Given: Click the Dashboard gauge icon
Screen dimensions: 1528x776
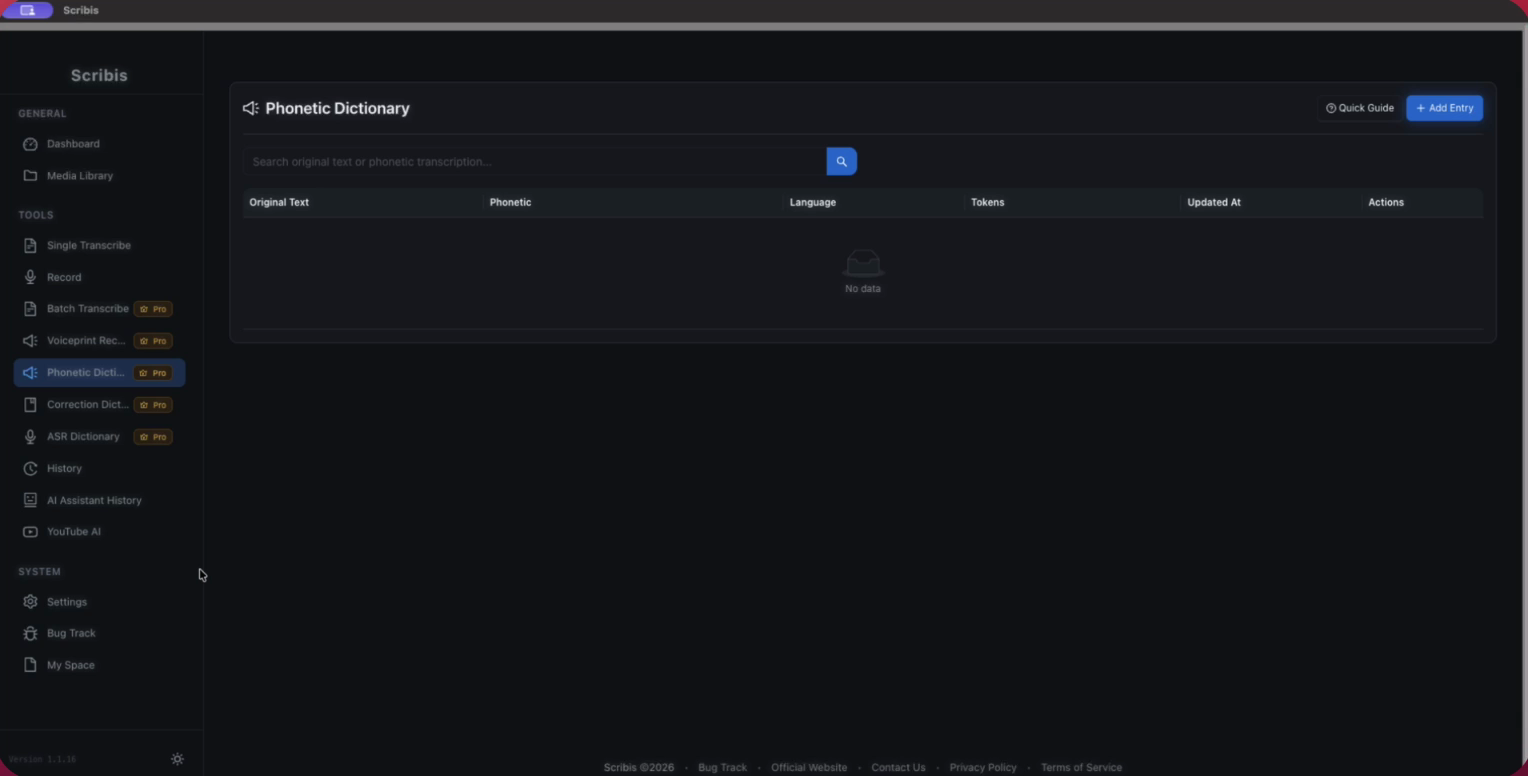Looking at the screenshot, I should point(30,144).
